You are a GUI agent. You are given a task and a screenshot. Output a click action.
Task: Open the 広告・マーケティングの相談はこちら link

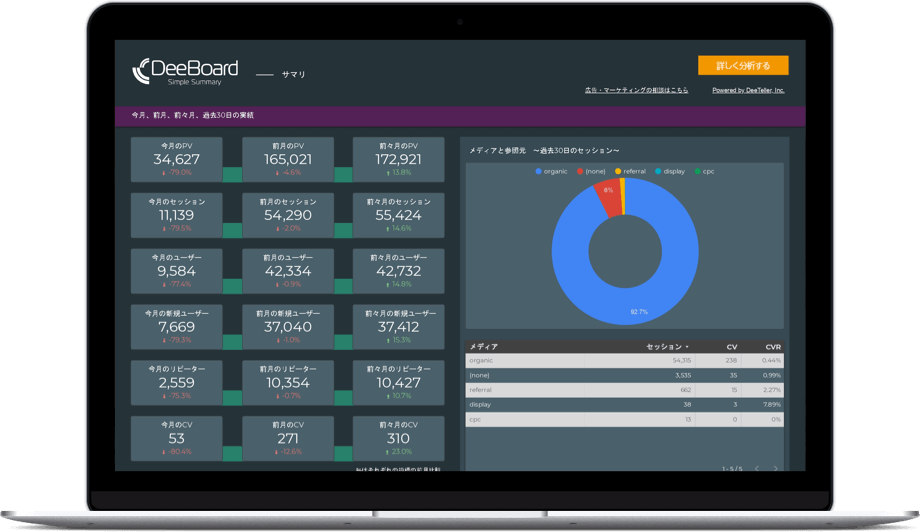pos(636,90)
